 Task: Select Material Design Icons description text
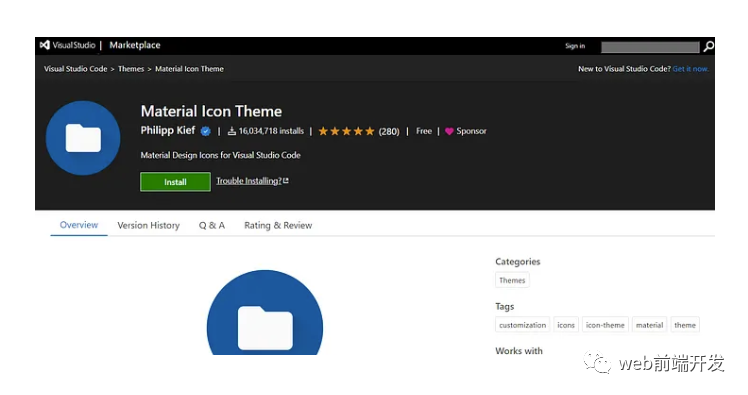[220, 155]
